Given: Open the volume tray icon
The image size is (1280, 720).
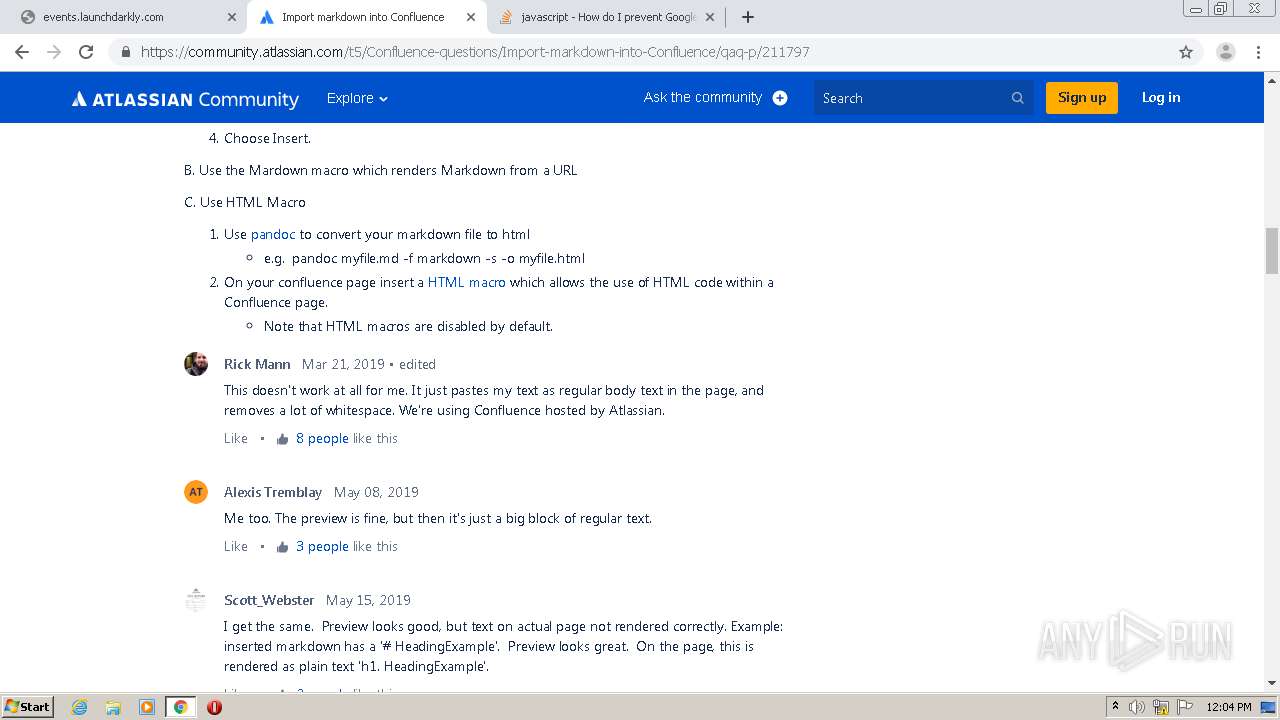Looking at the screenshot, I should (x=1137, y=707).
